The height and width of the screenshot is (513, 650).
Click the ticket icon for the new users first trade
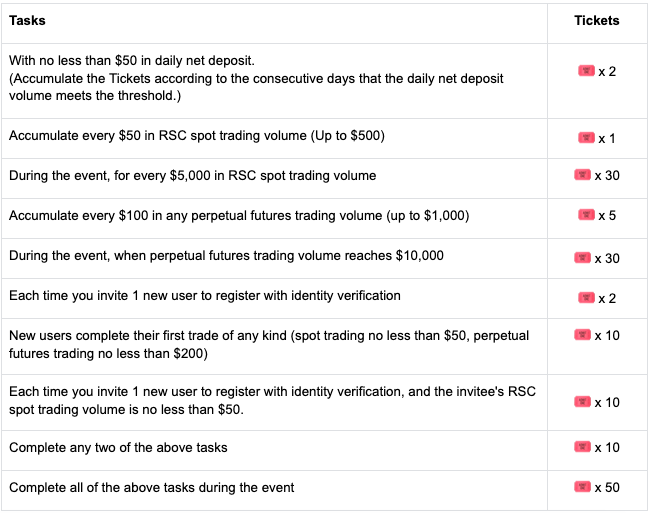(582, 335)
